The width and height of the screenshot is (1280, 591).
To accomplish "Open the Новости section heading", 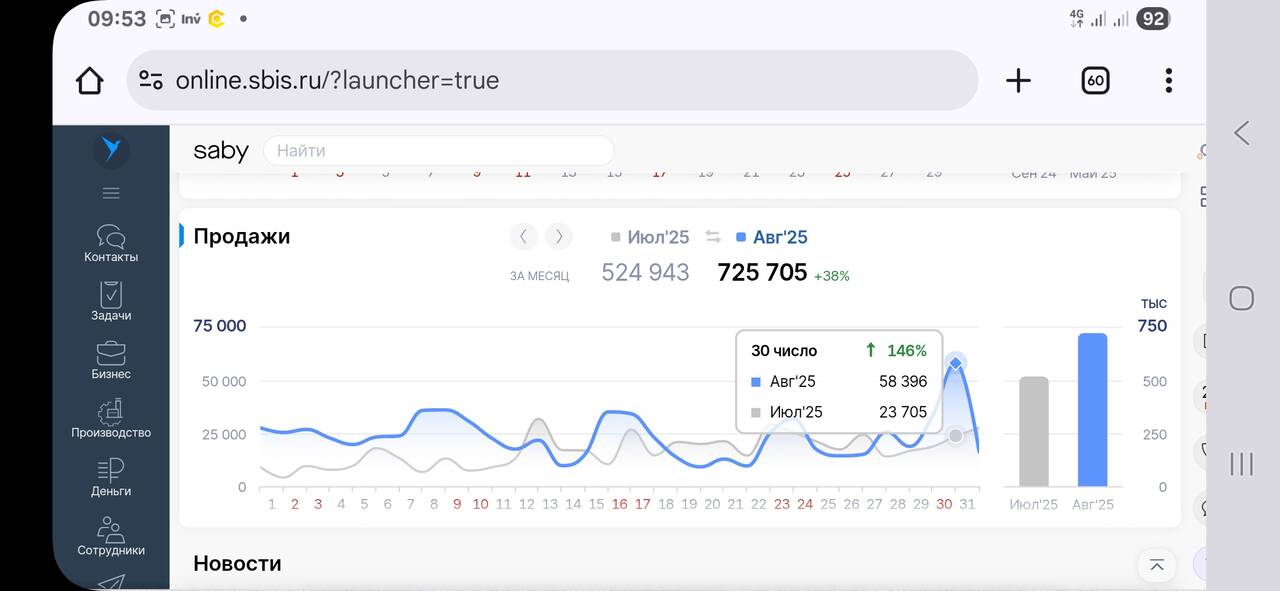I will [x=237, y=563].
